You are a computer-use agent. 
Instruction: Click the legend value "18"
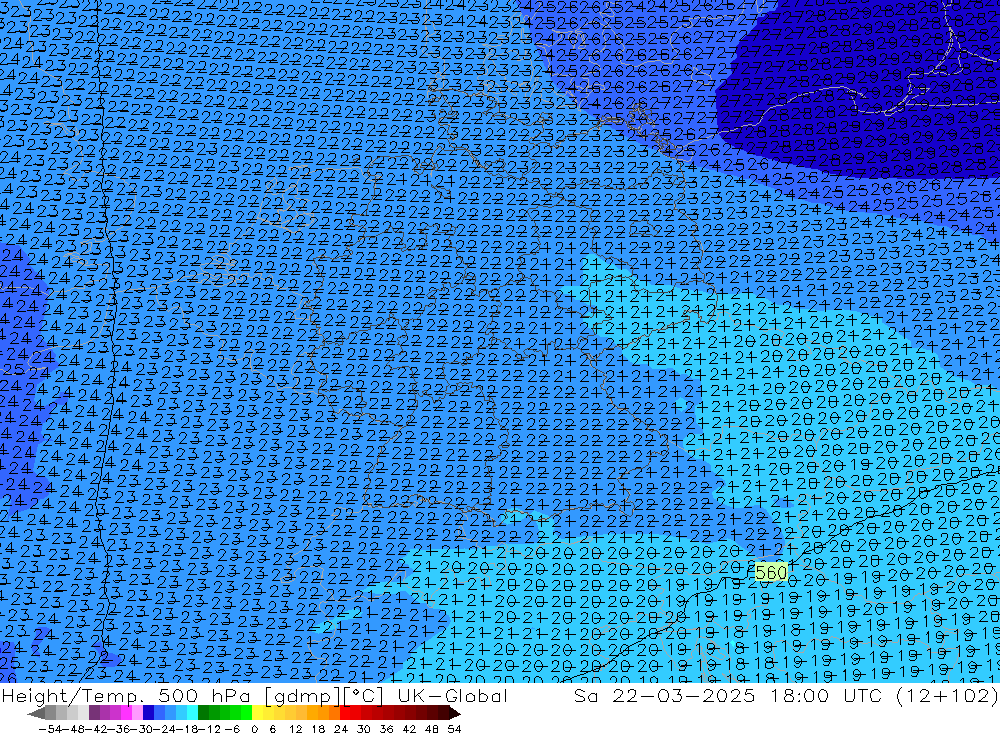318,729
